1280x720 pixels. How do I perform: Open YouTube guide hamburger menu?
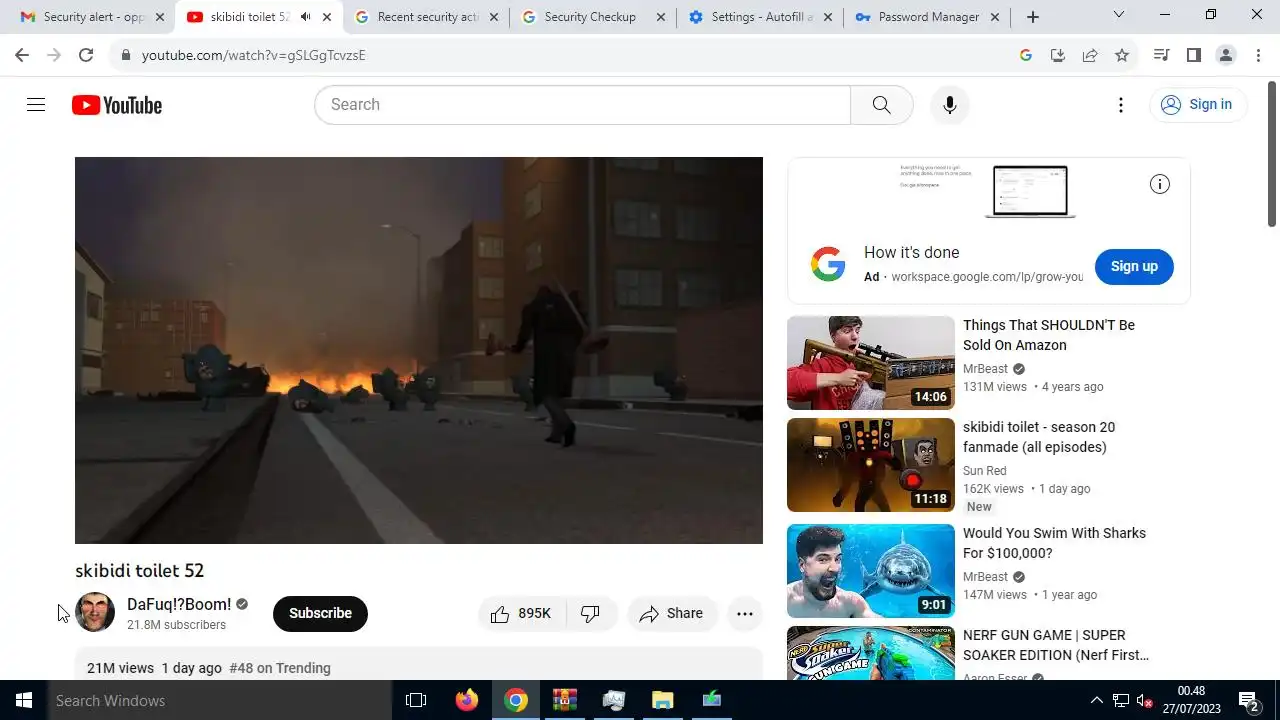click(36, 105)
